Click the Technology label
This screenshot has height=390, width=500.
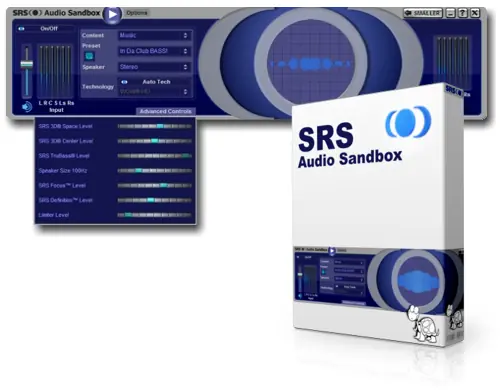pyautogui.click(x=98, y=87)
